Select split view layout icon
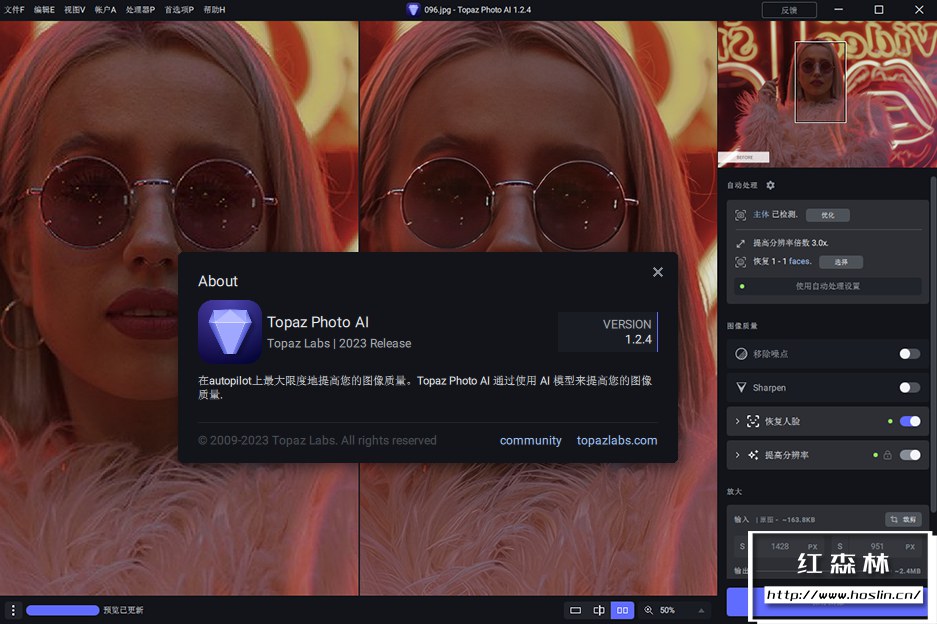The height and width of the screenshot is (624, 937). coord(599,610)
